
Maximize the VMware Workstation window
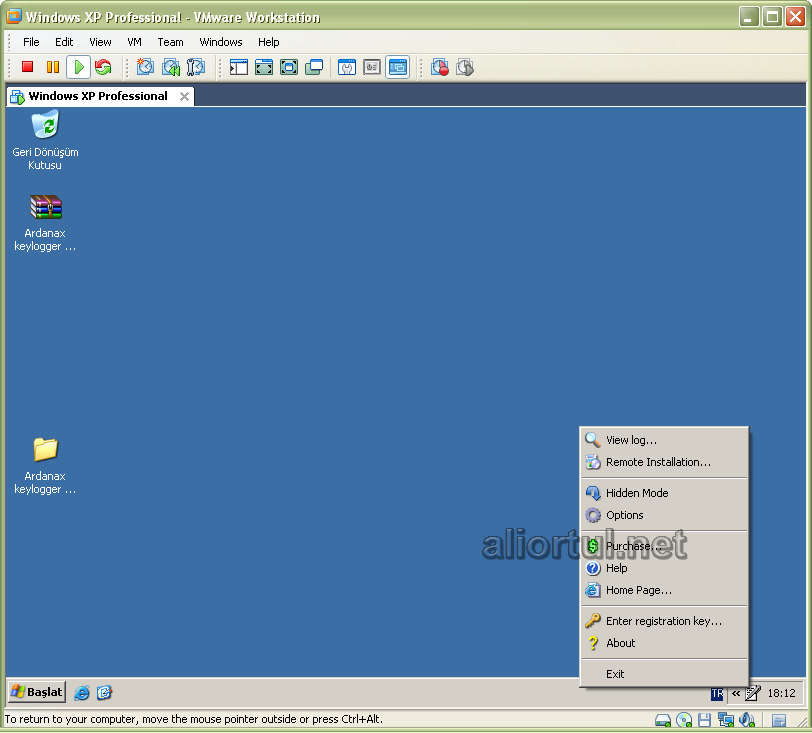772,17
